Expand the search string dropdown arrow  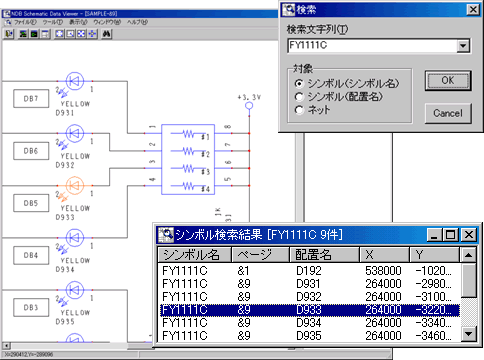click(x=463, y=46)
